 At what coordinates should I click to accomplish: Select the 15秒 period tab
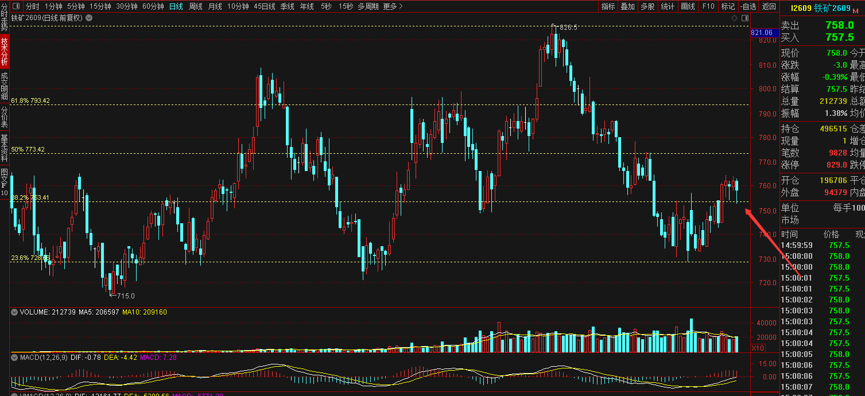click(x=346, y=7)
